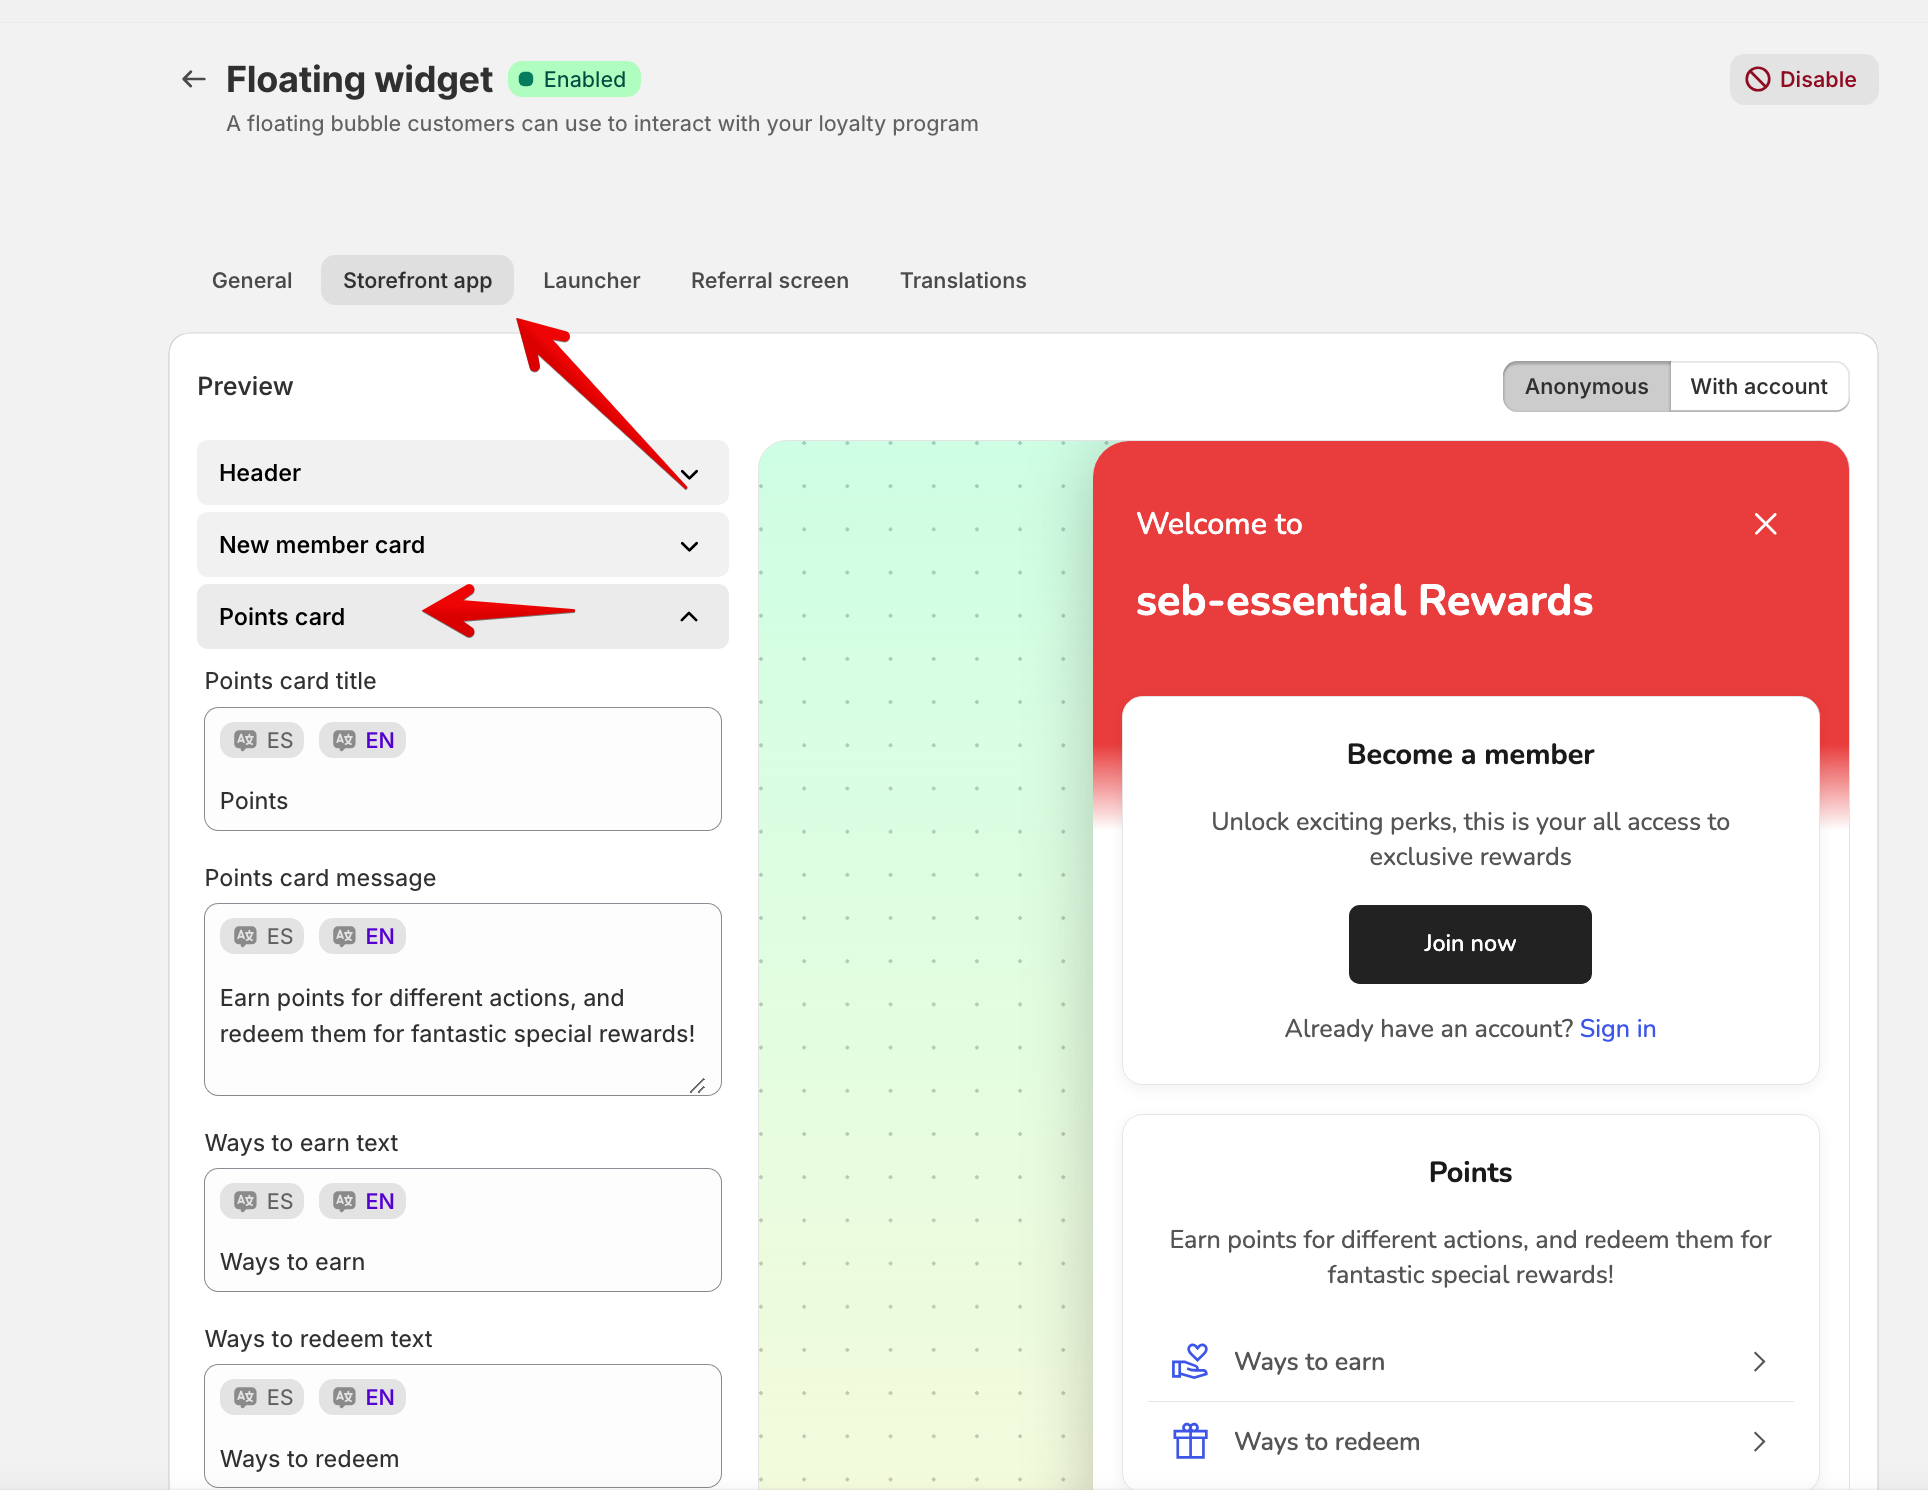Image resolution: width=1928 pixels, height=1490 pixels.
Task: Click the hand-heart icon for Ways to earn
Action: click(x=1190, y=1361)
